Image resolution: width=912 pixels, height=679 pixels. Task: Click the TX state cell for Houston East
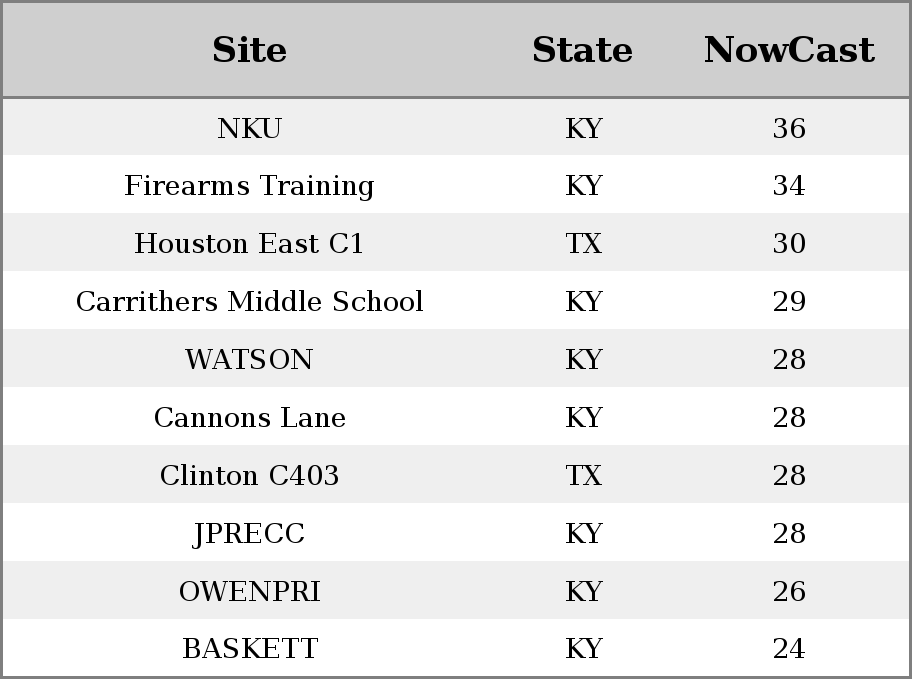click(583, 243)
